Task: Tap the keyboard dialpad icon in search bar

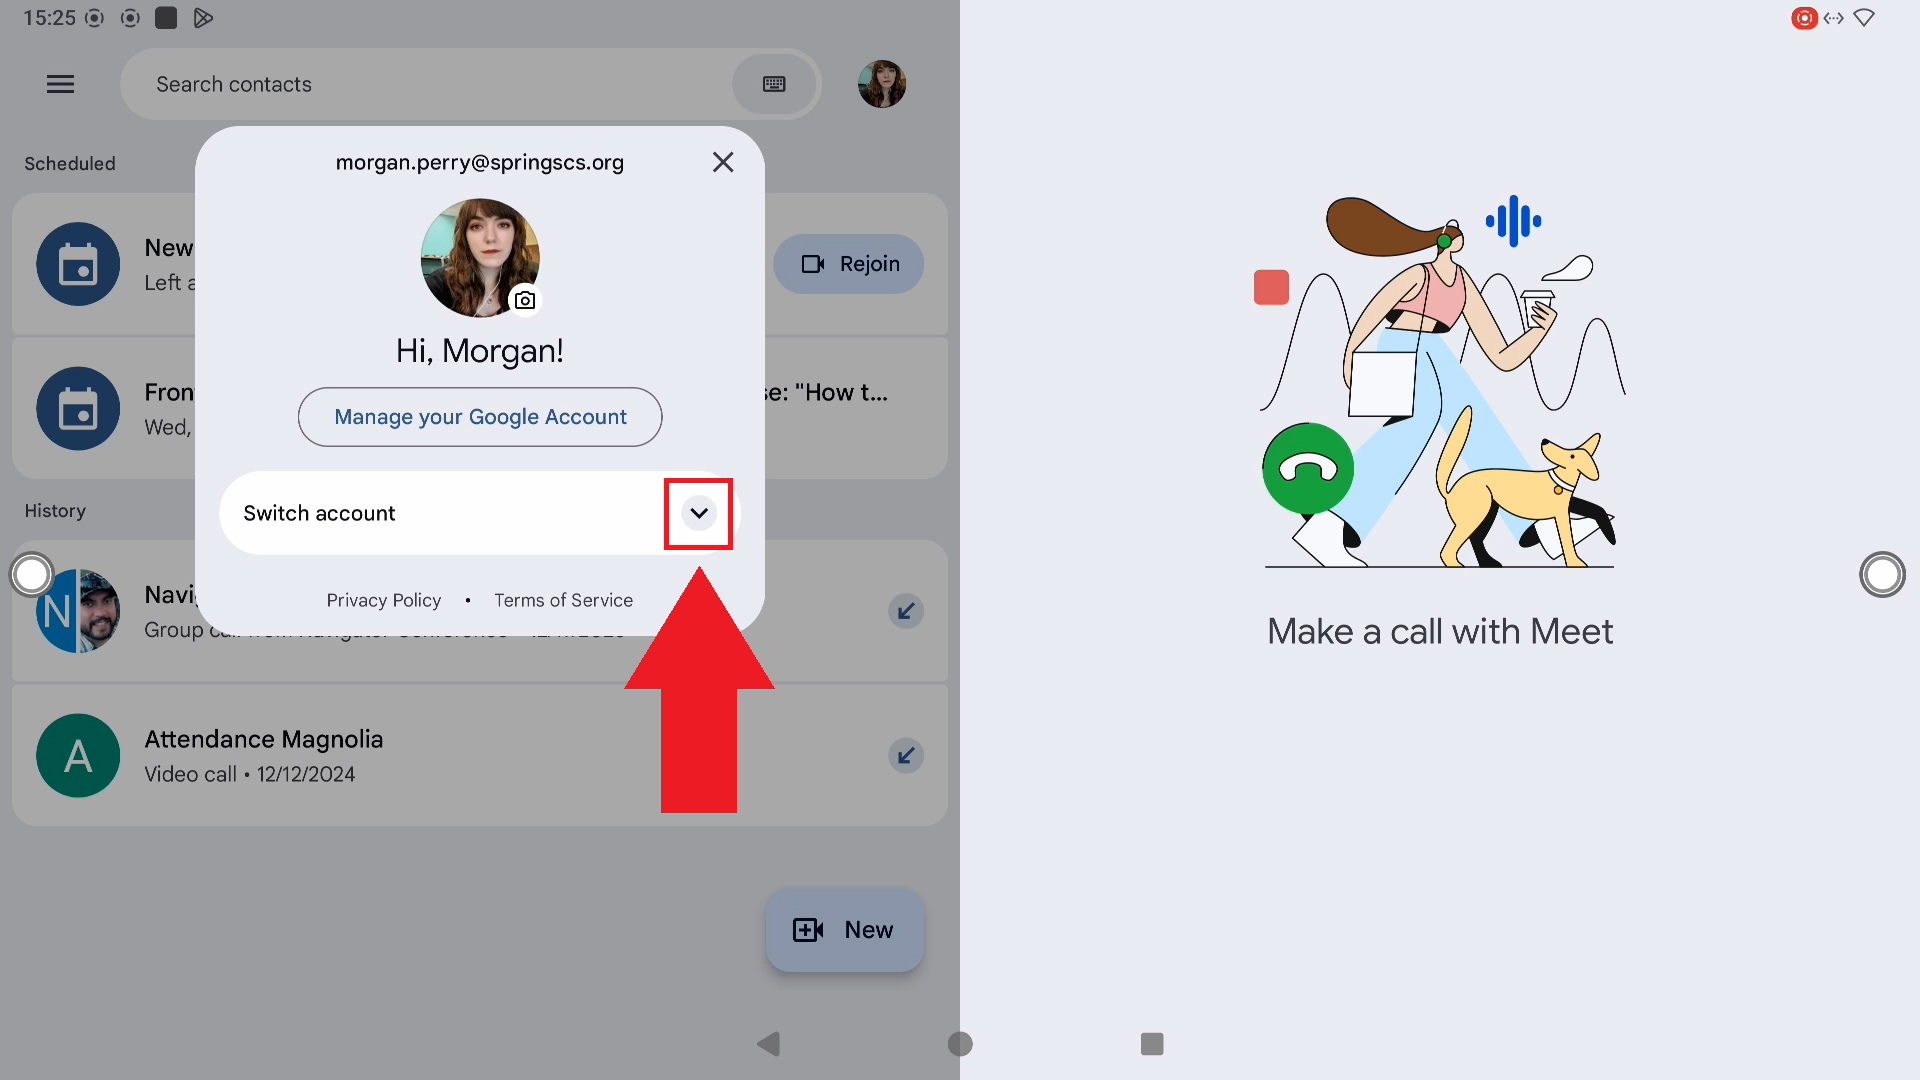Action: point(774,84)
